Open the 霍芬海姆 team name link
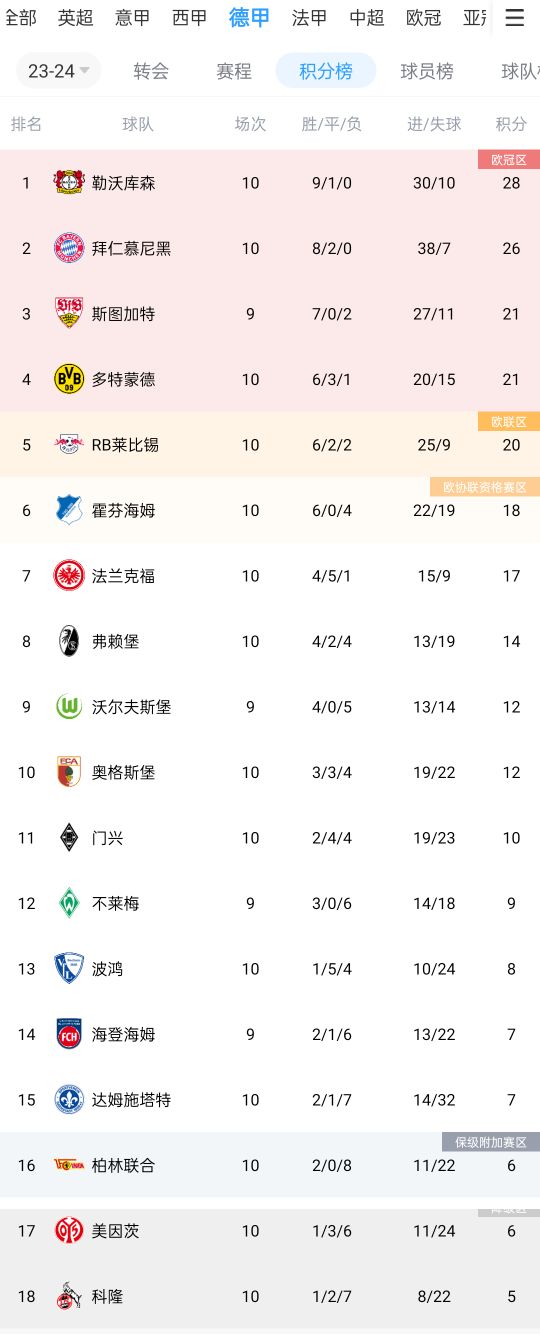The image size is (540, 1334). [x=124, y=510]
